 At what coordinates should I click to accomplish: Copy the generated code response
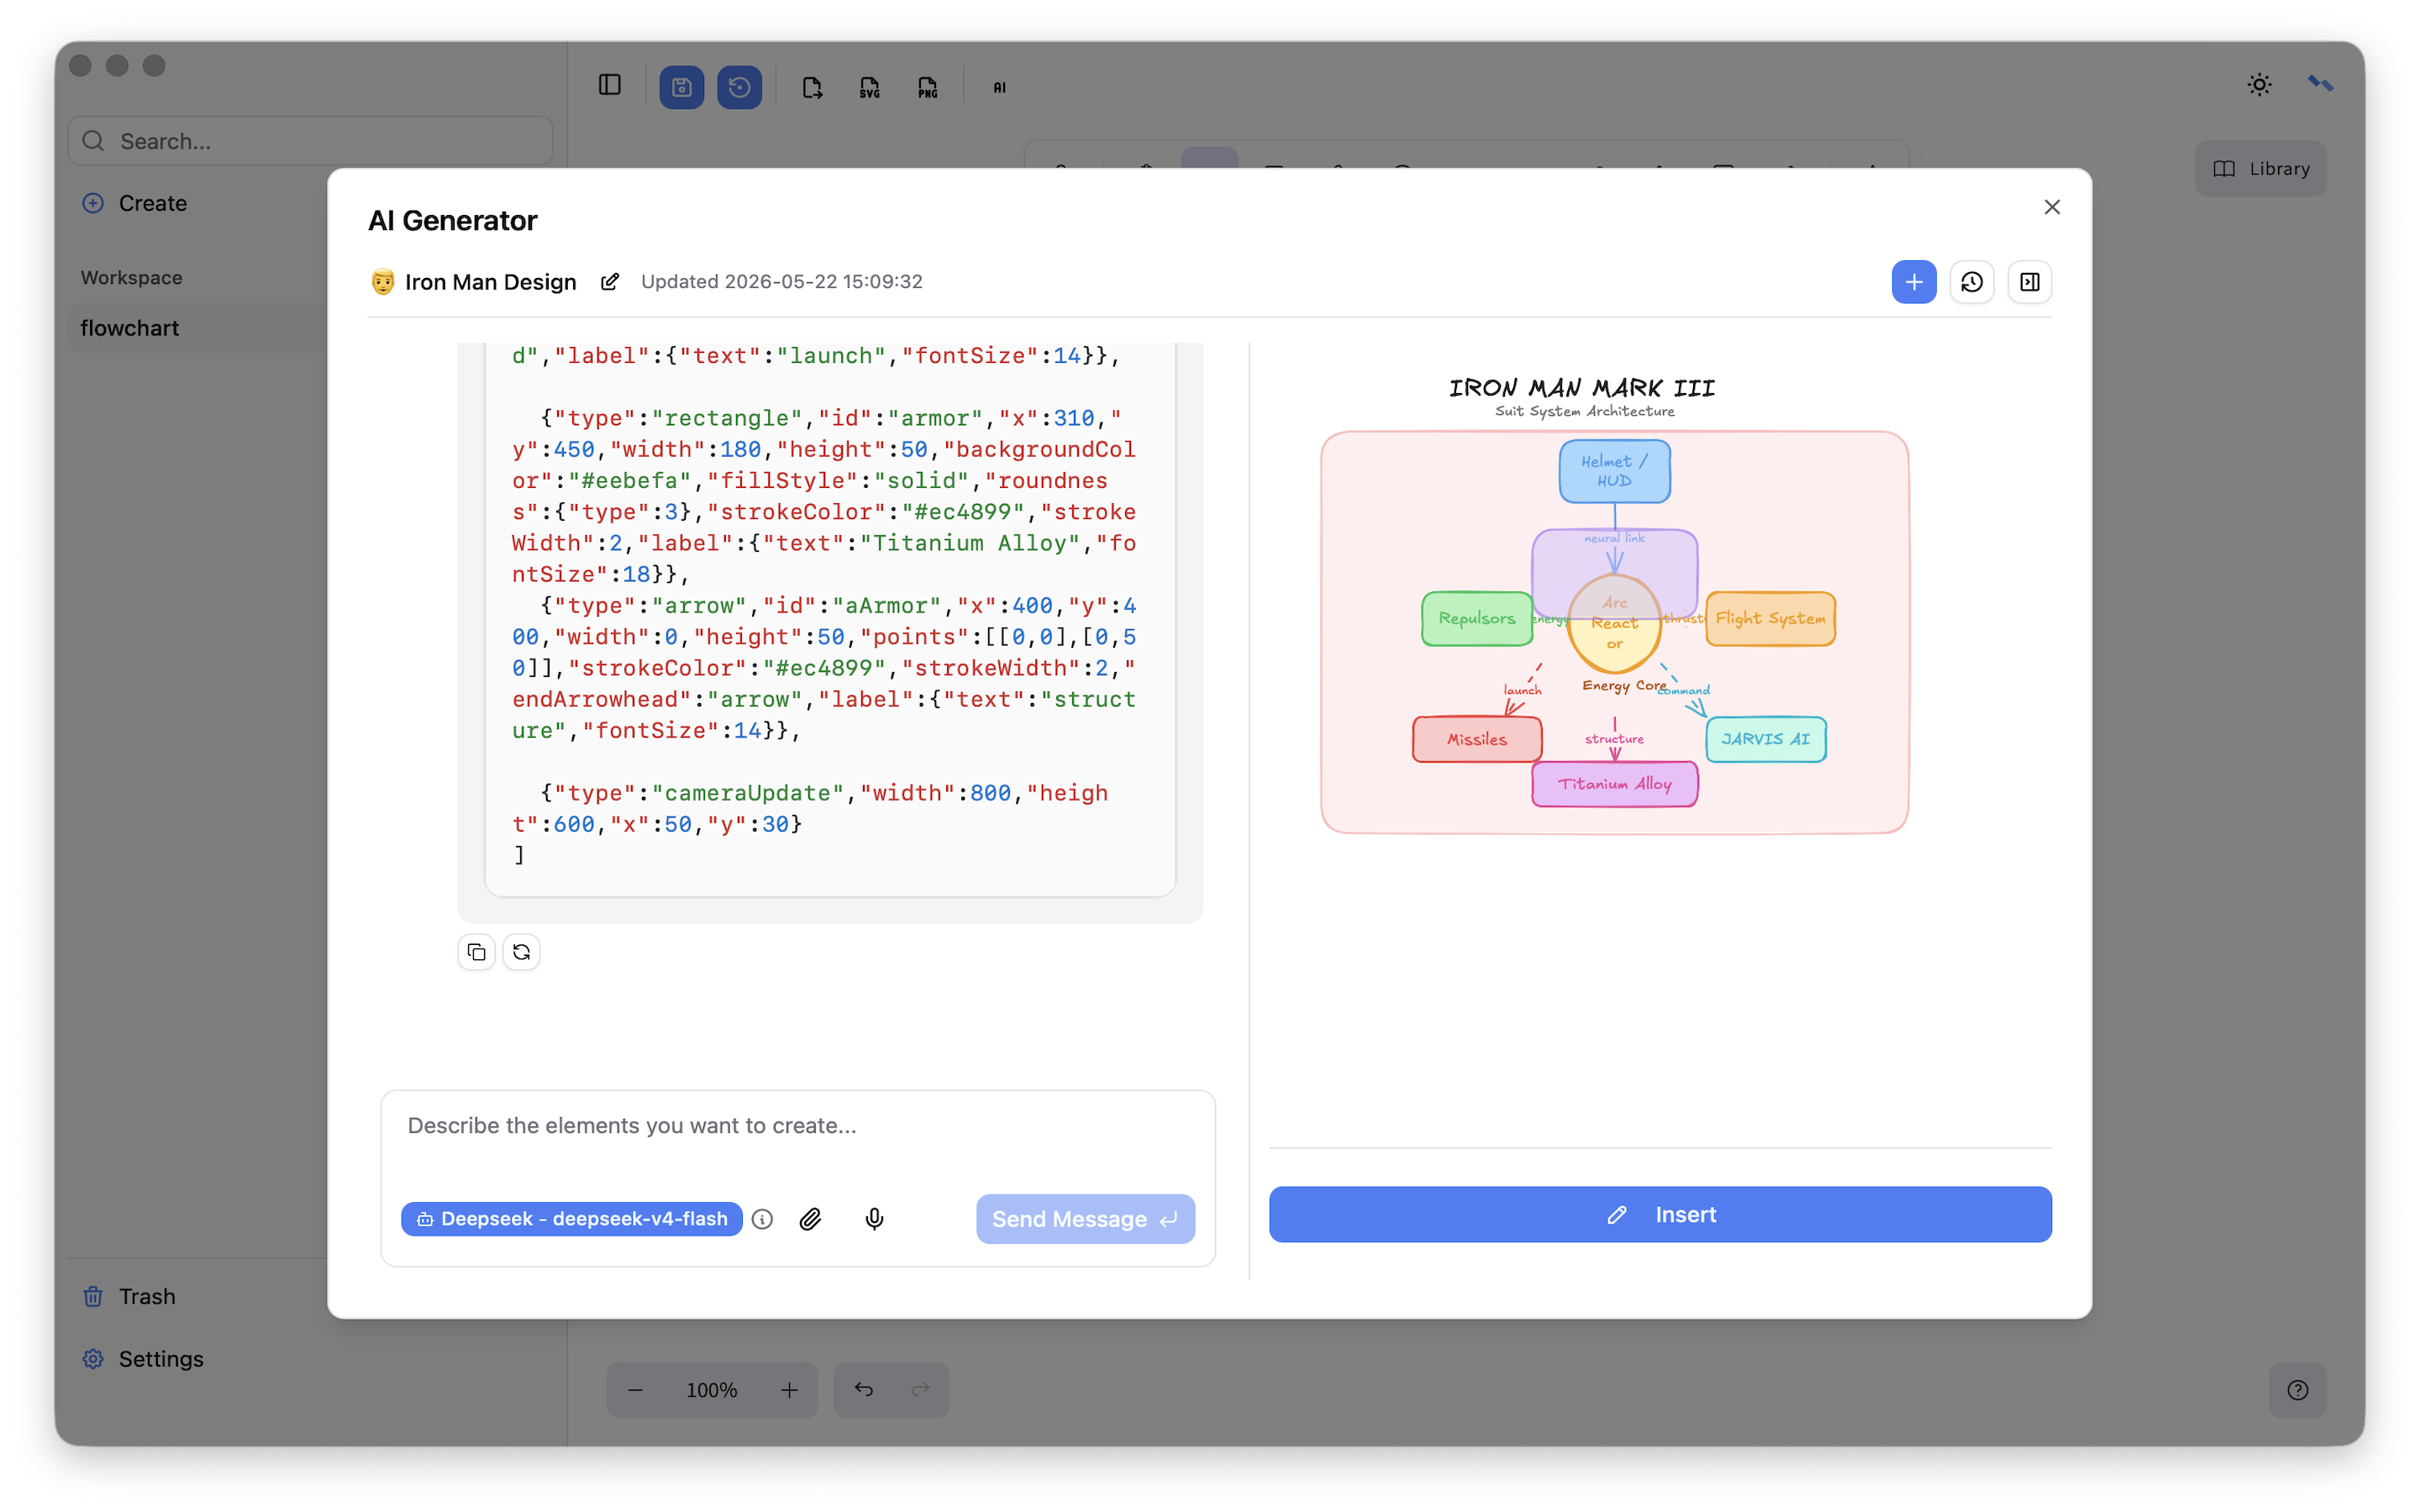pyautogui.click(x=476, y=952)
